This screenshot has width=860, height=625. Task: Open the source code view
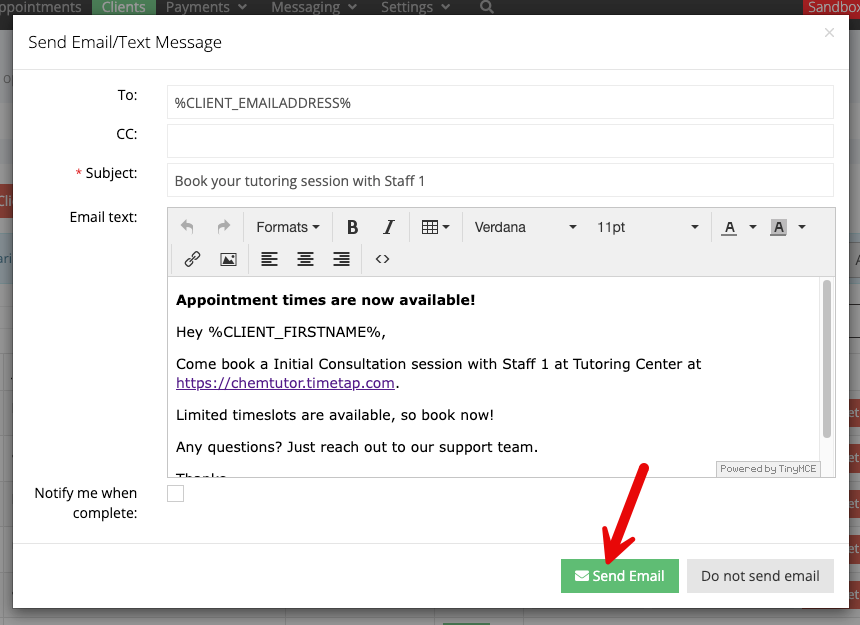click(382, 259)
